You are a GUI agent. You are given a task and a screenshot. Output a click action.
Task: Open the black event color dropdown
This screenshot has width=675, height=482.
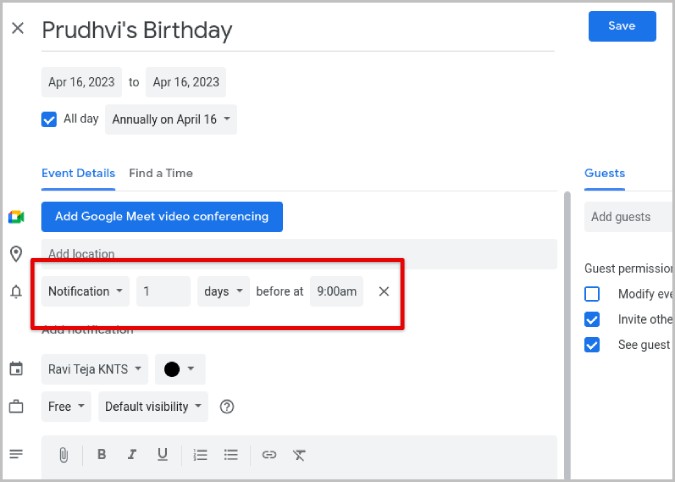[180, 369]
